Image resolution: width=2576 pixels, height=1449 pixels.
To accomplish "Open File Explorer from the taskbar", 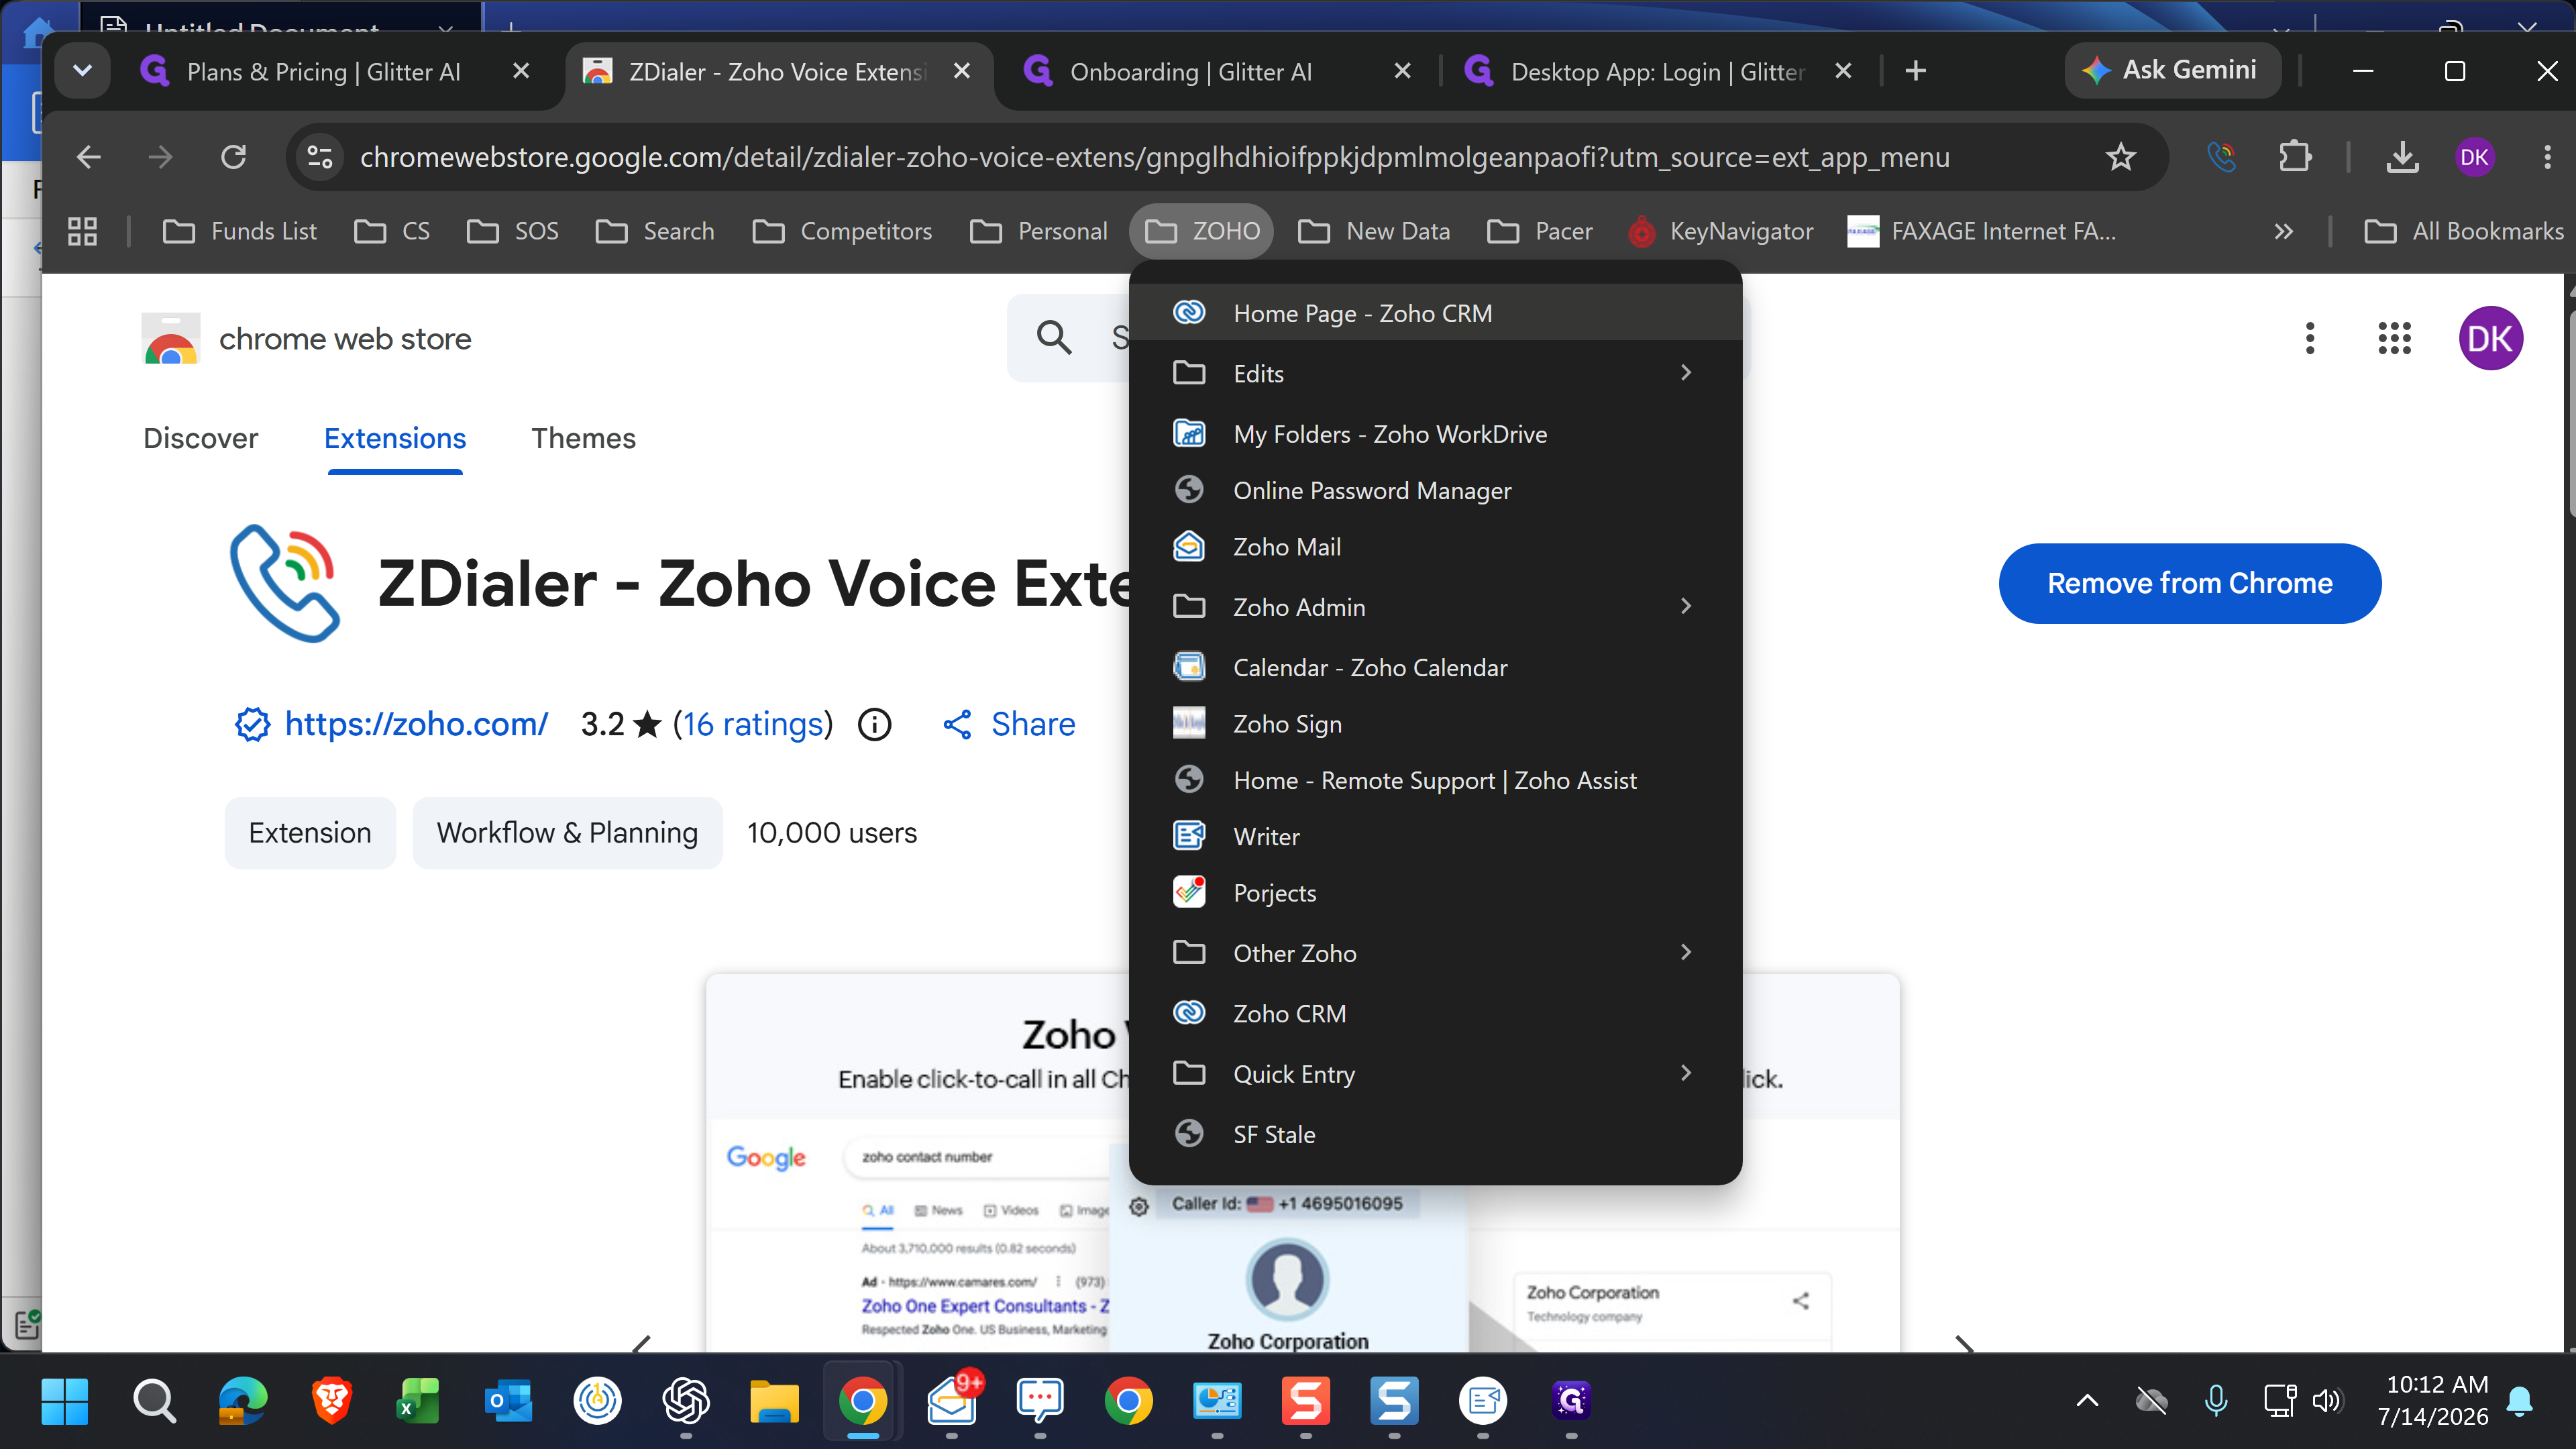I will tap(774, 1400).
